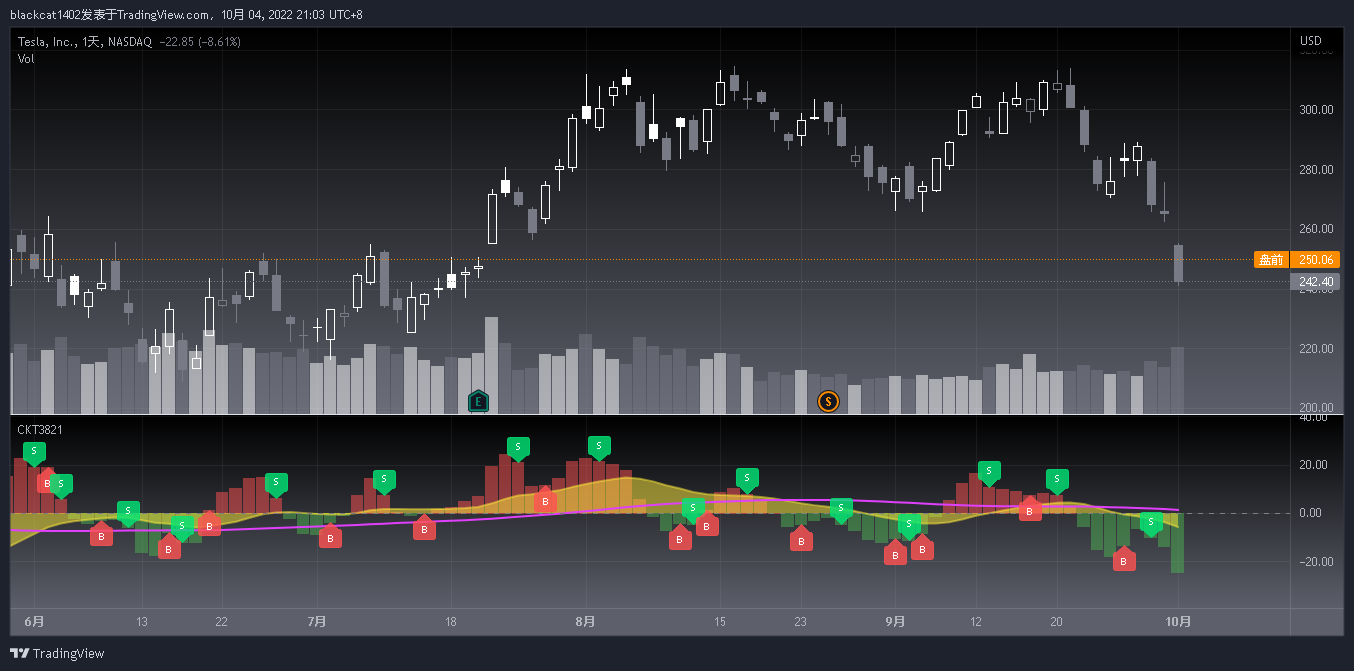Screen dimensions: 1354x671
Task: Click the 22 date axis label
Action: 222,622
